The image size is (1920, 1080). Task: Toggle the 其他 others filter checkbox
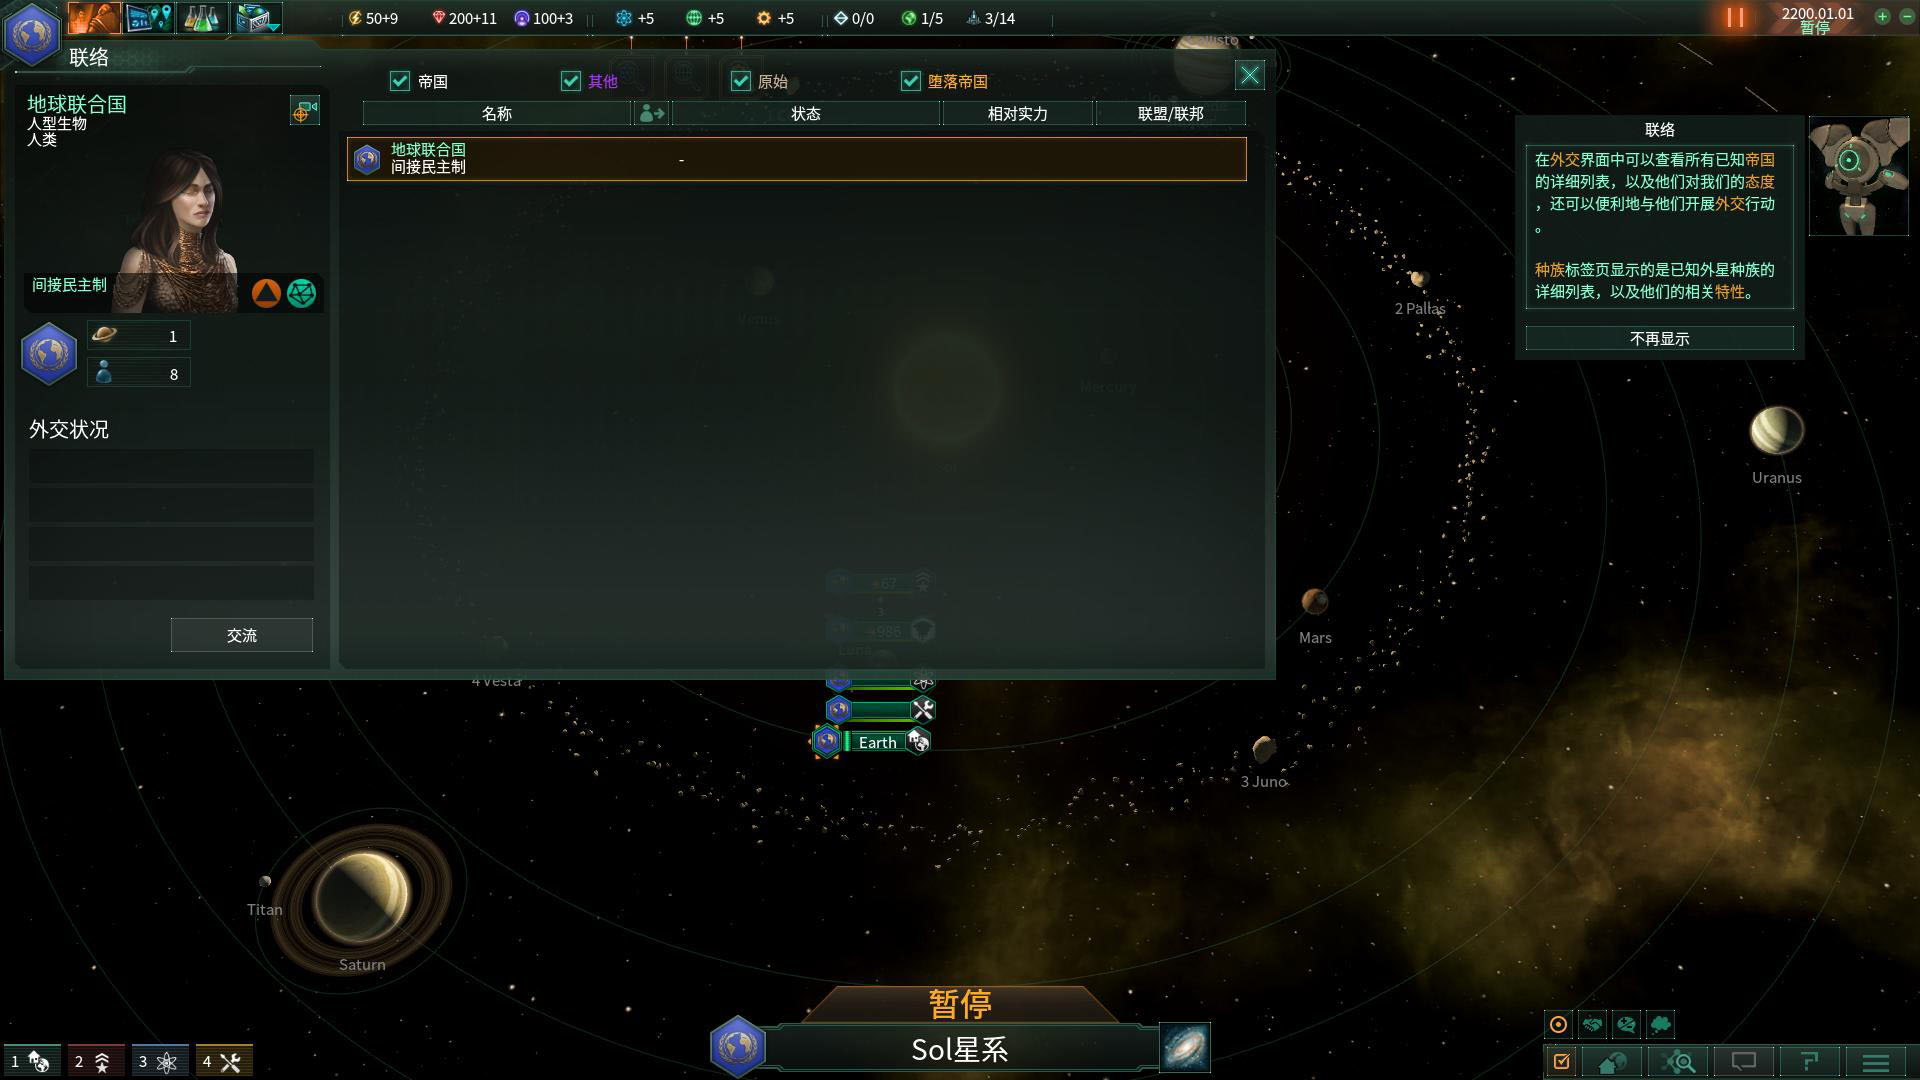point(570,80)
